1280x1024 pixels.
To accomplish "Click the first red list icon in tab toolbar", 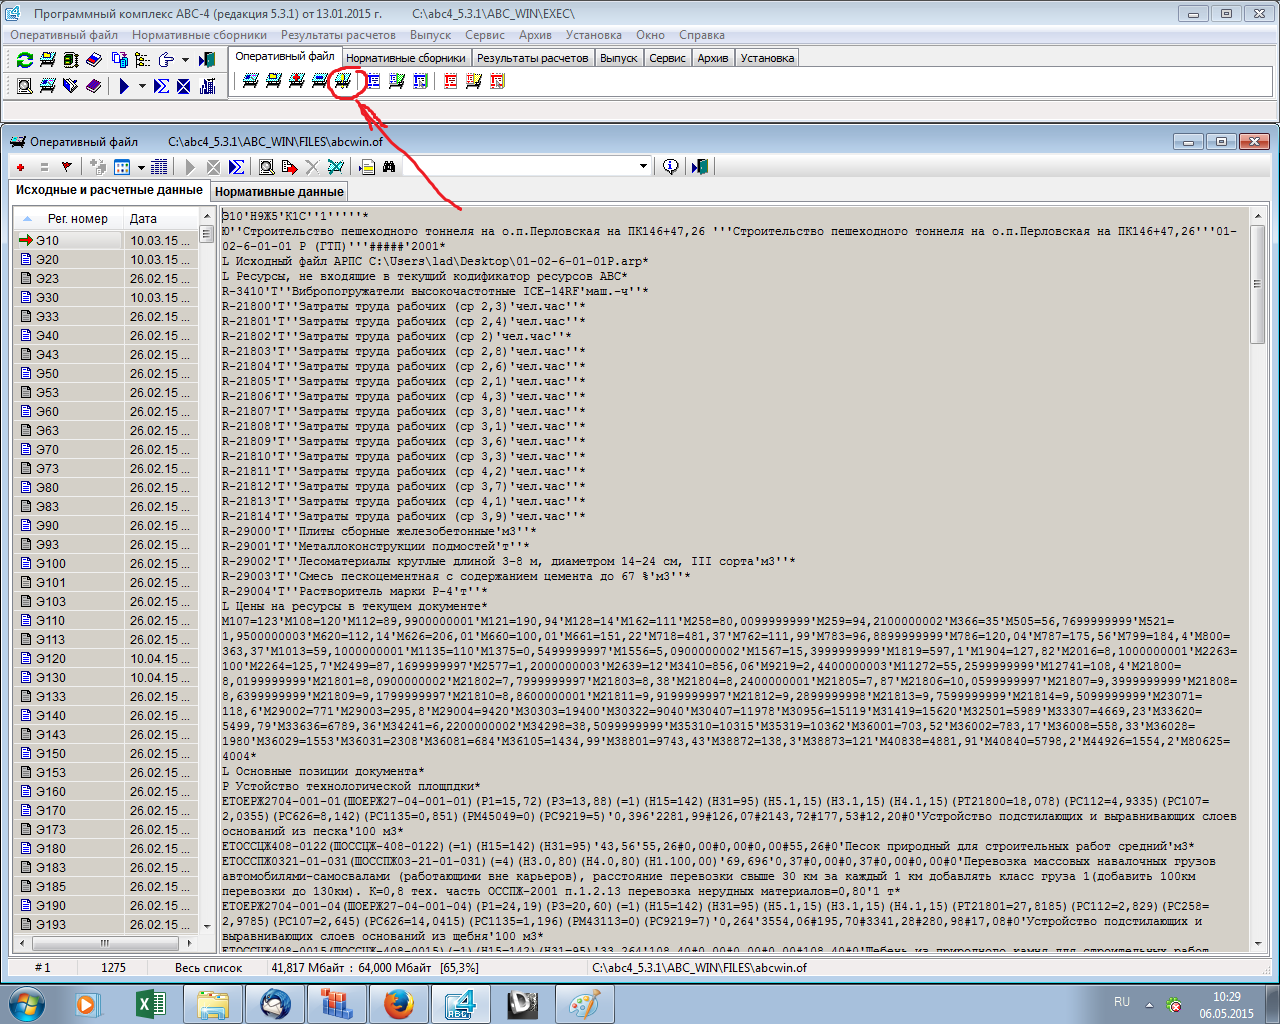I will tap(450, 80).
